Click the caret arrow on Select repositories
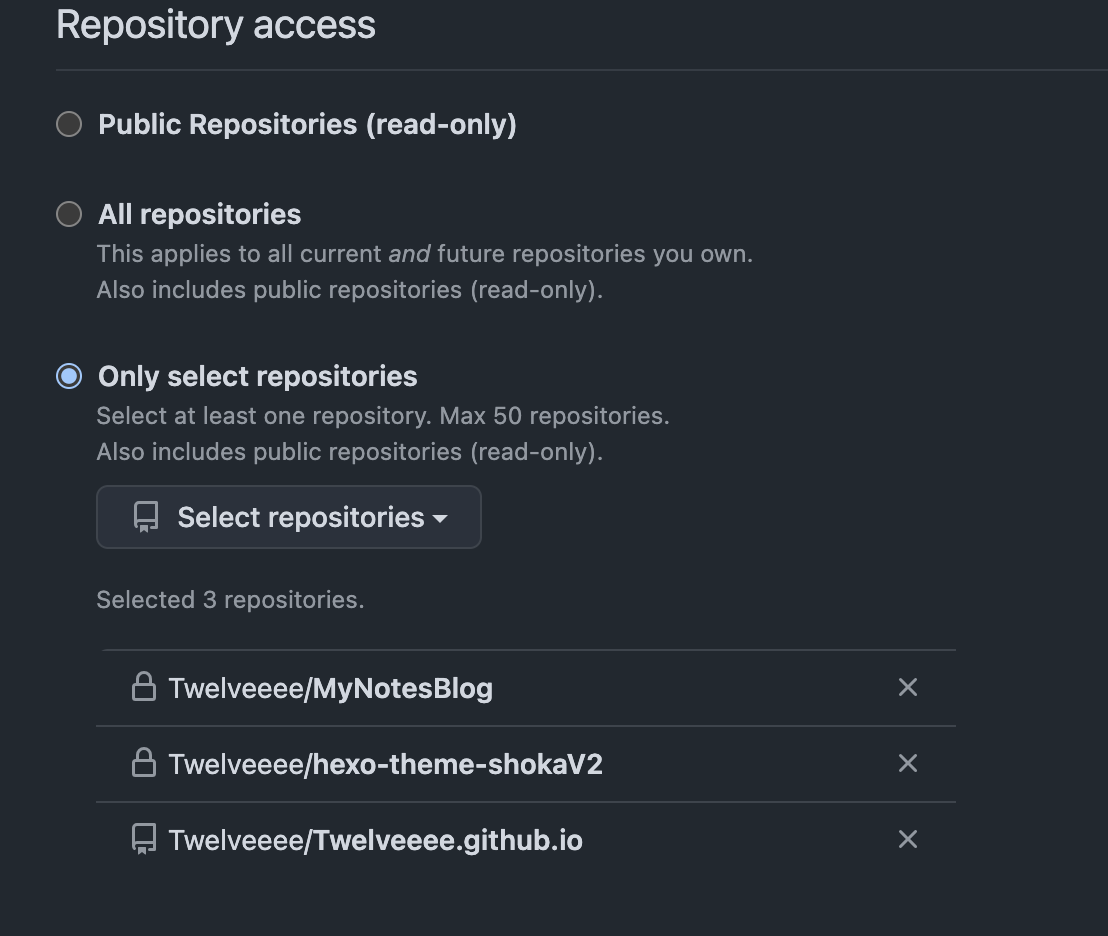 pyautogui.click(x=440, y=518)
